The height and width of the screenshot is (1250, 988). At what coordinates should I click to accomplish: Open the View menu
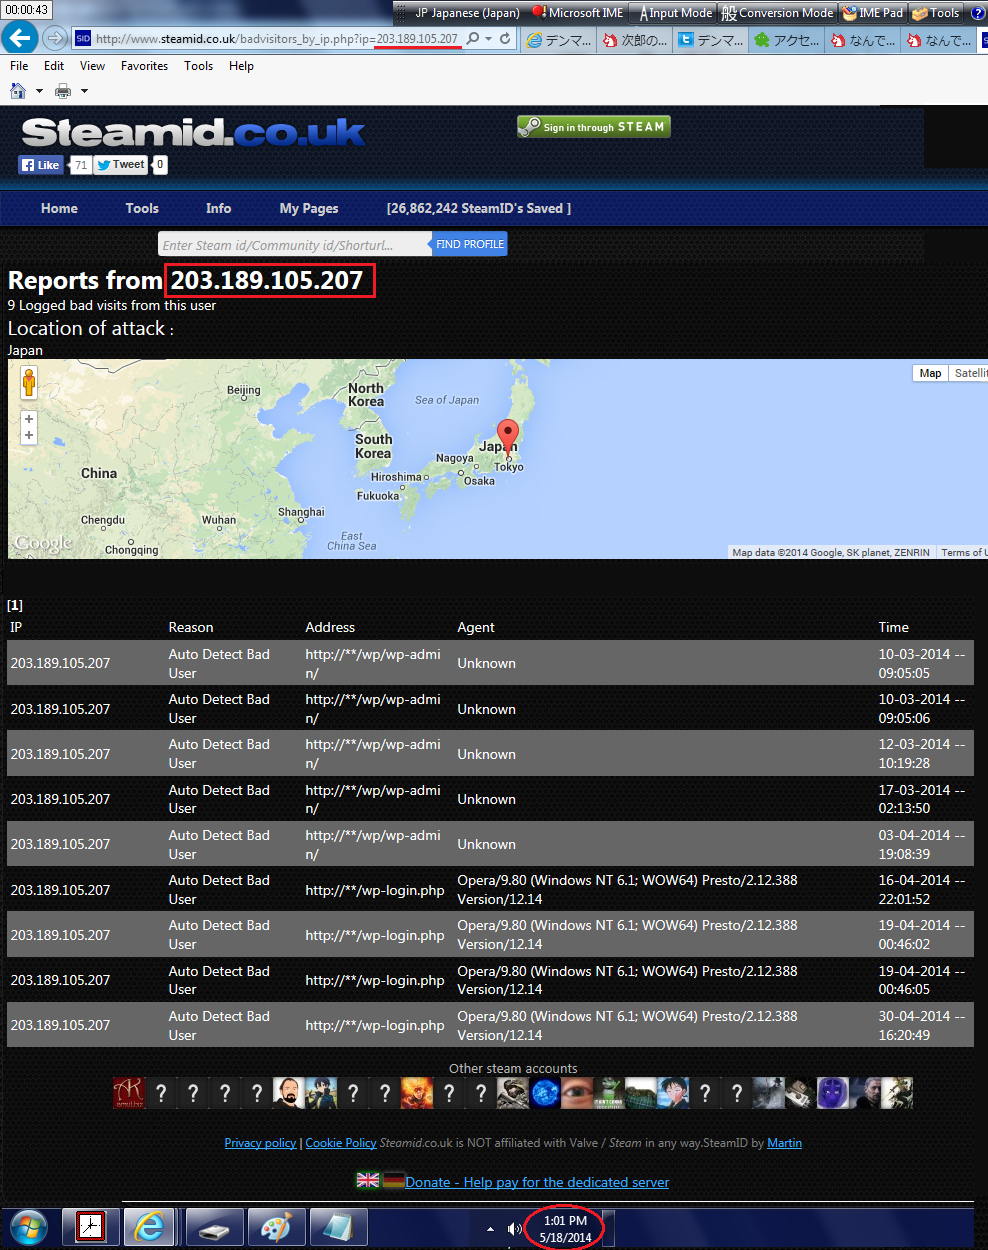[x=92, y=66]
